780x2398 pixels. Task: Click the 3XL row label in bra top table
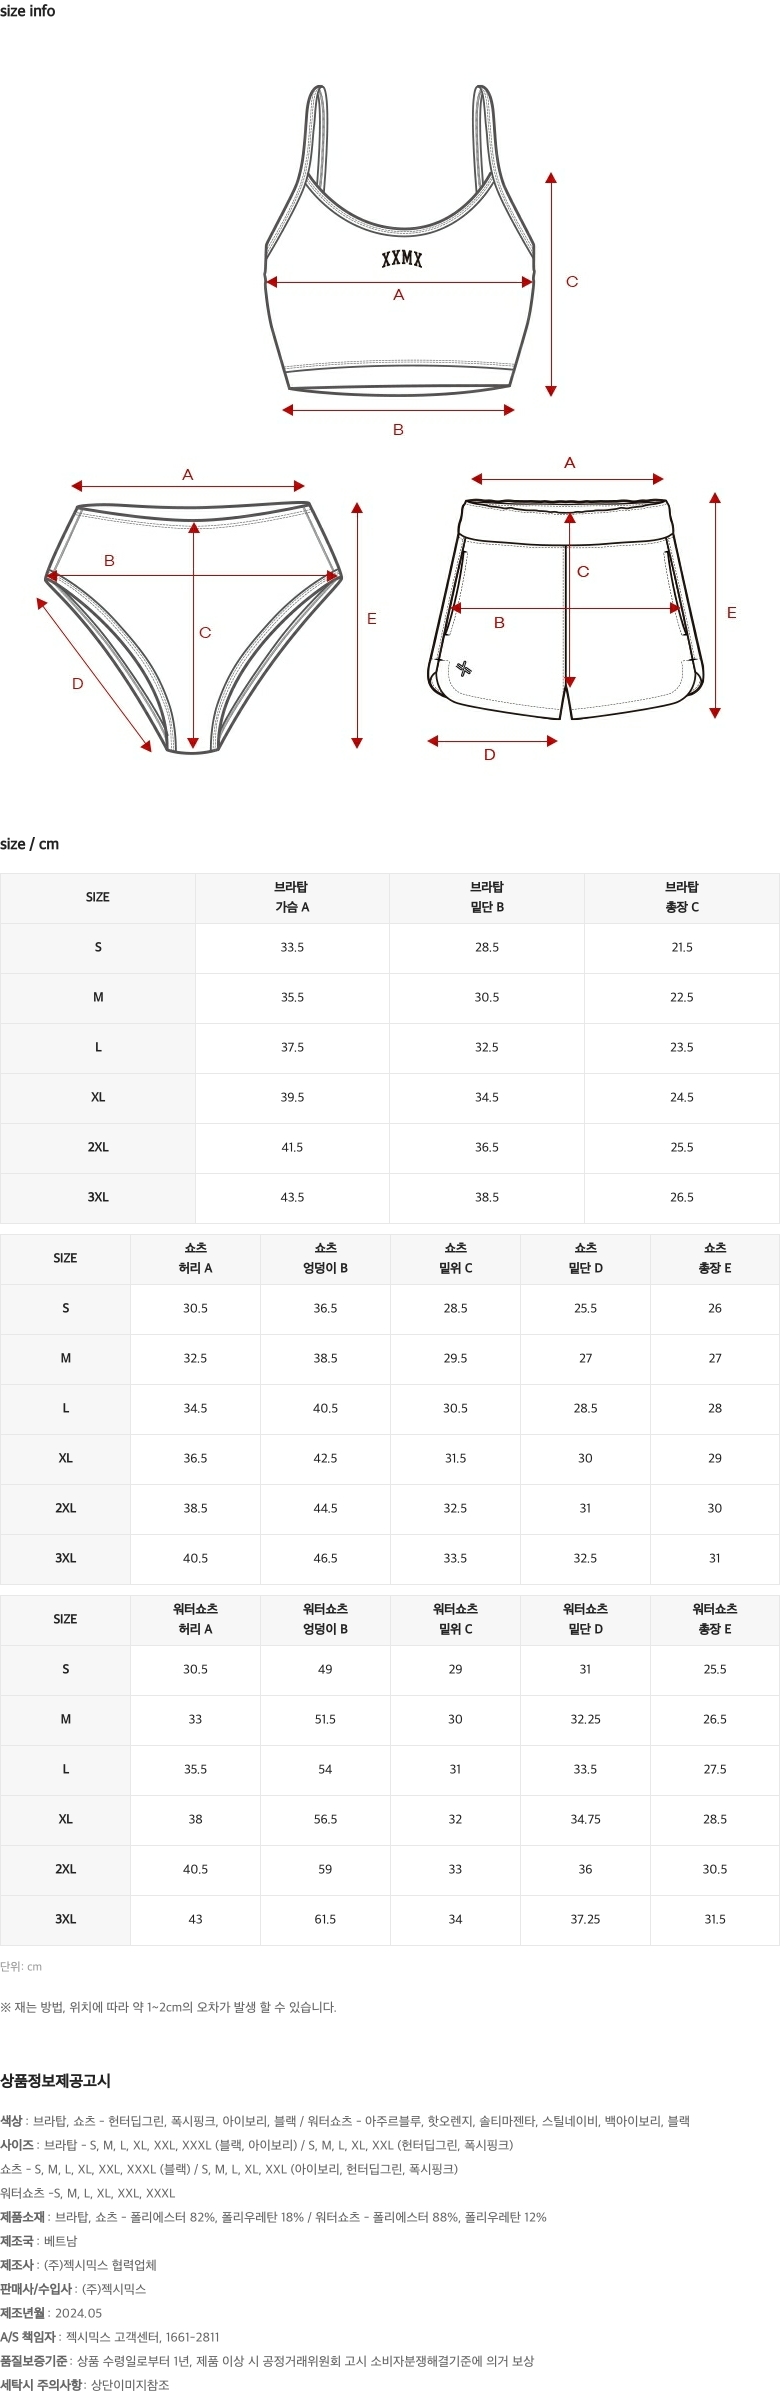(x=98, y=1197)
